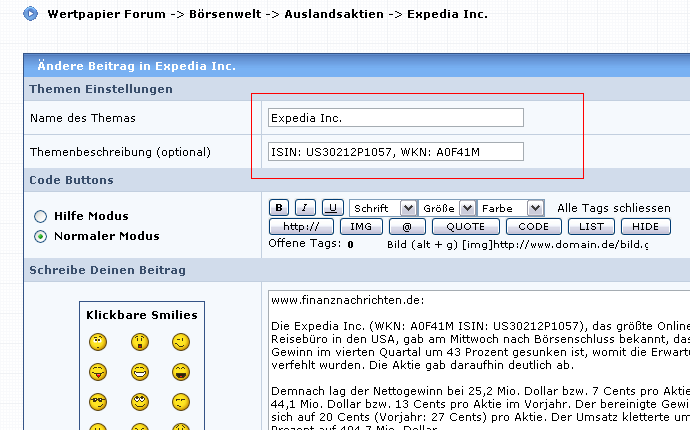690x430 pixels.
Task: Insert the big white grin smiley
Action: tap(140, 372)
